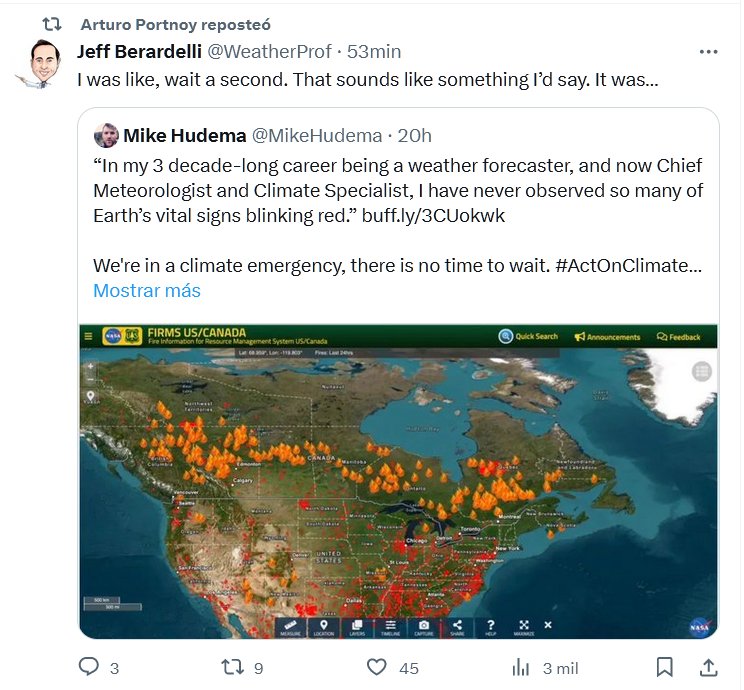
Task: Share the tweet via upload icon
Action: [707, 667]
